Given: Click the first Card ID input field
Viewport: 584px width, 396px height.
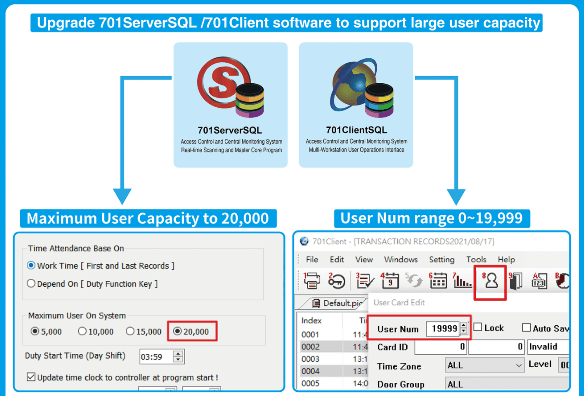Looking at the screenshot, I should point(441,347).
